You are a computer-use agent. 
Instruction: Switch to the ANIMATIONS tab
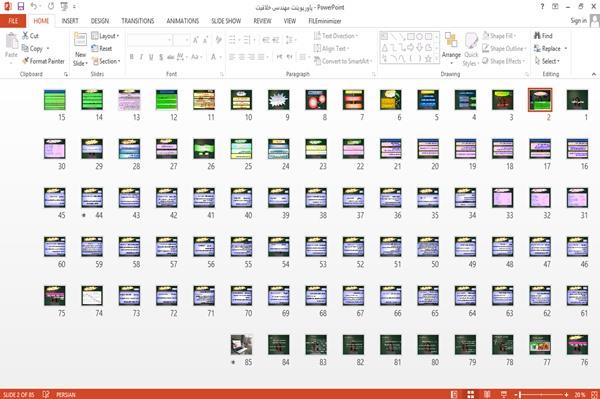click(x=183, y=21)
